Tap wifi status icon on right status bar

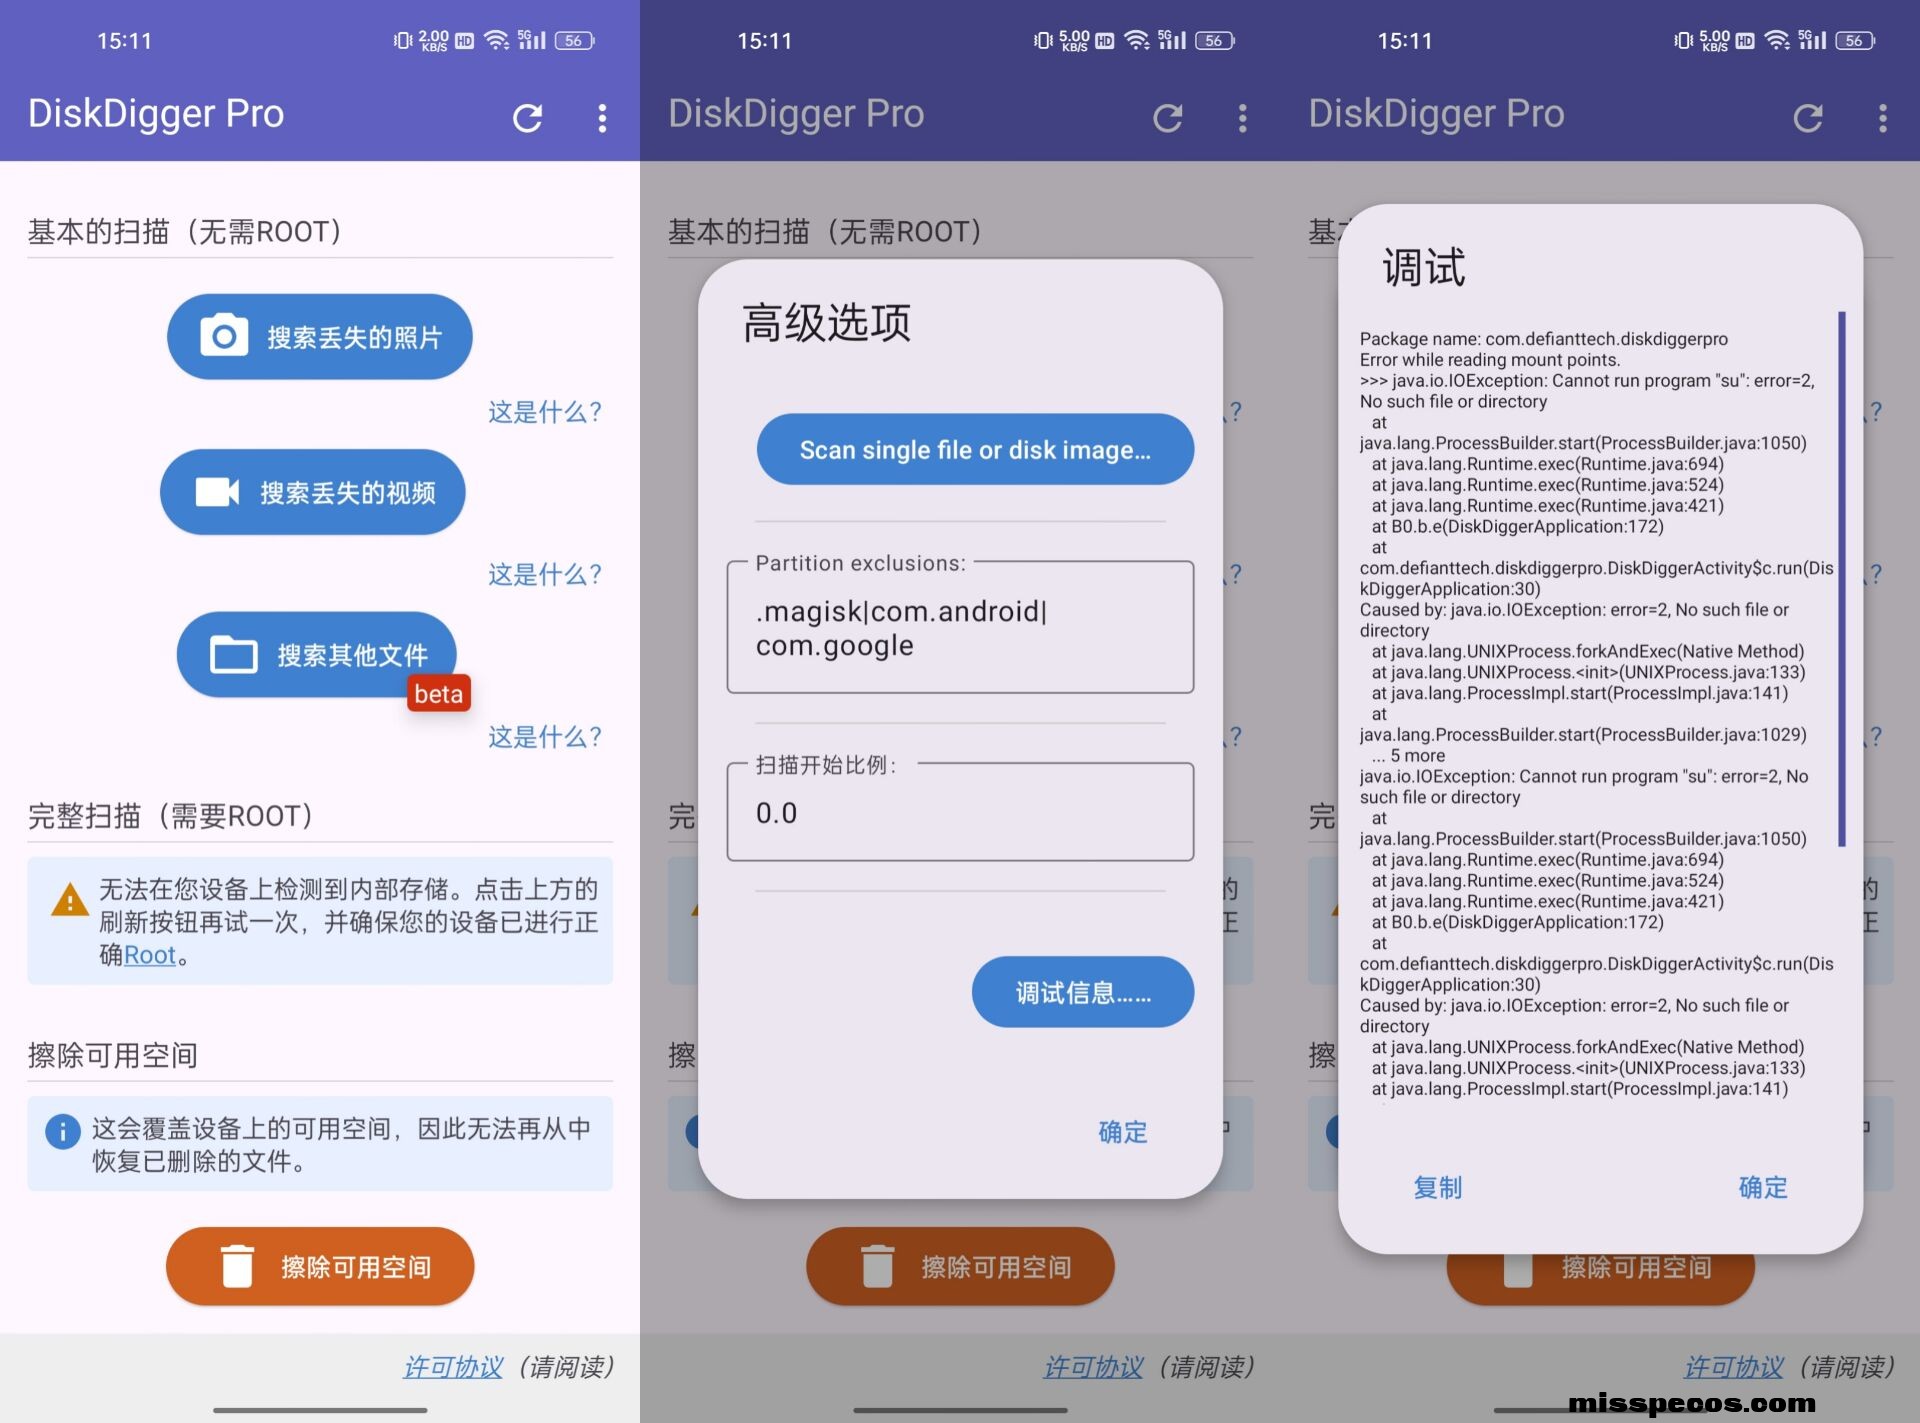(x=1776, y=40)
